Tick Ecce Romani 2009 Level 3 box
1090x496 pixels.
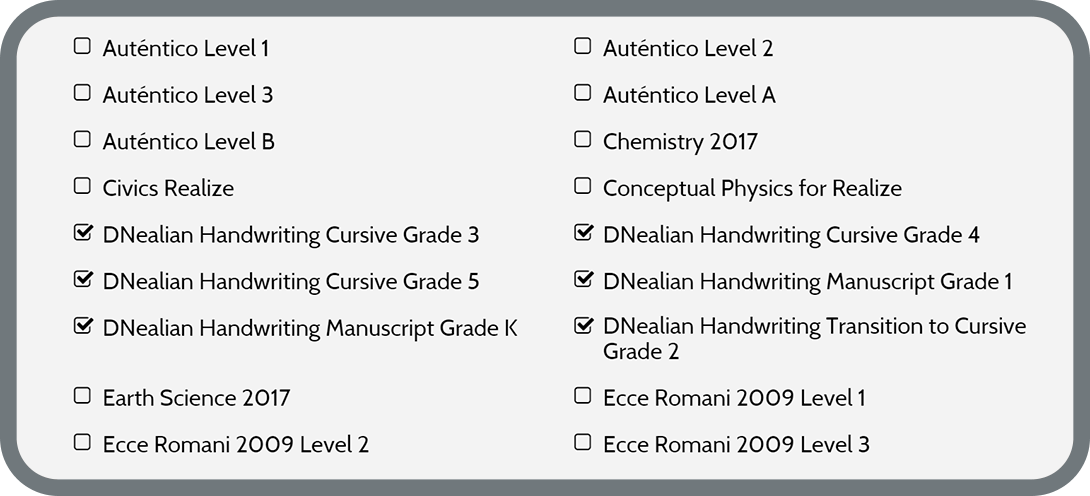click(583, 443)
